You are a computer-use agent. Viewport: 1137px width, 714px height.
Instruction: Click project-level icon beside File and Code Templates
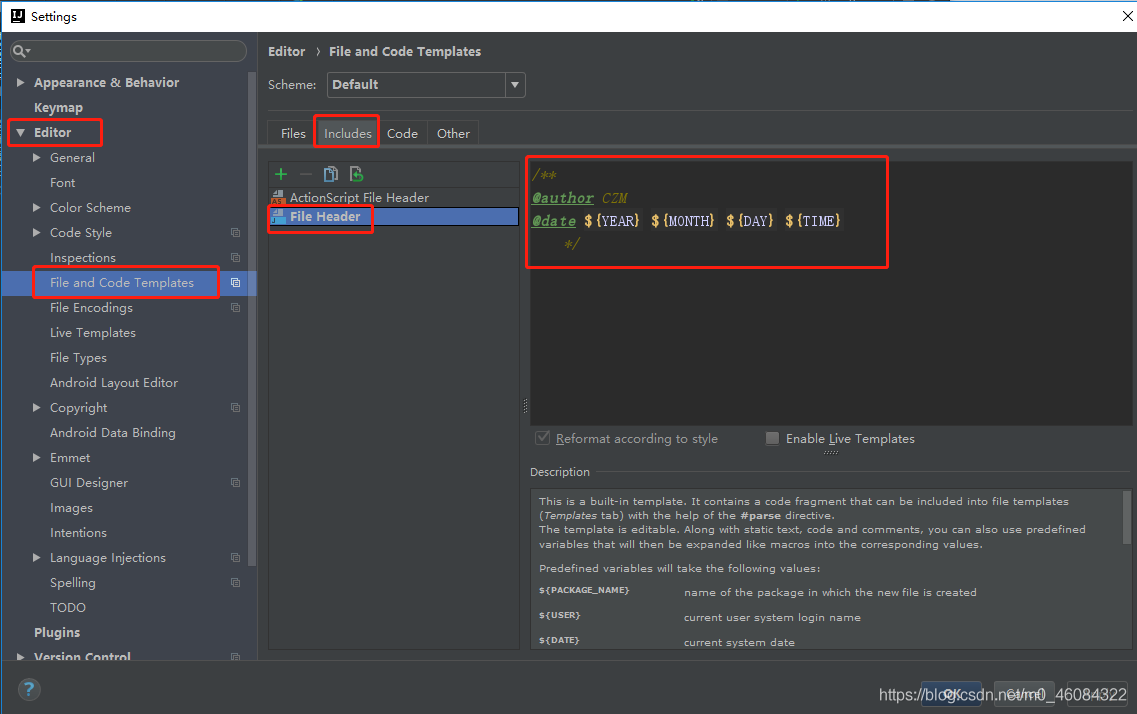click(236, 283)
